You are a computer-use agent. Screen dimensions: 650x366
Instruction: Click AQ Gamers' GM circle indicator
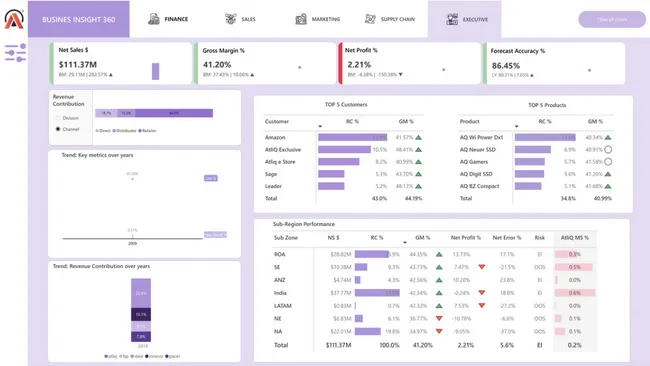click(x=608, y=162)
